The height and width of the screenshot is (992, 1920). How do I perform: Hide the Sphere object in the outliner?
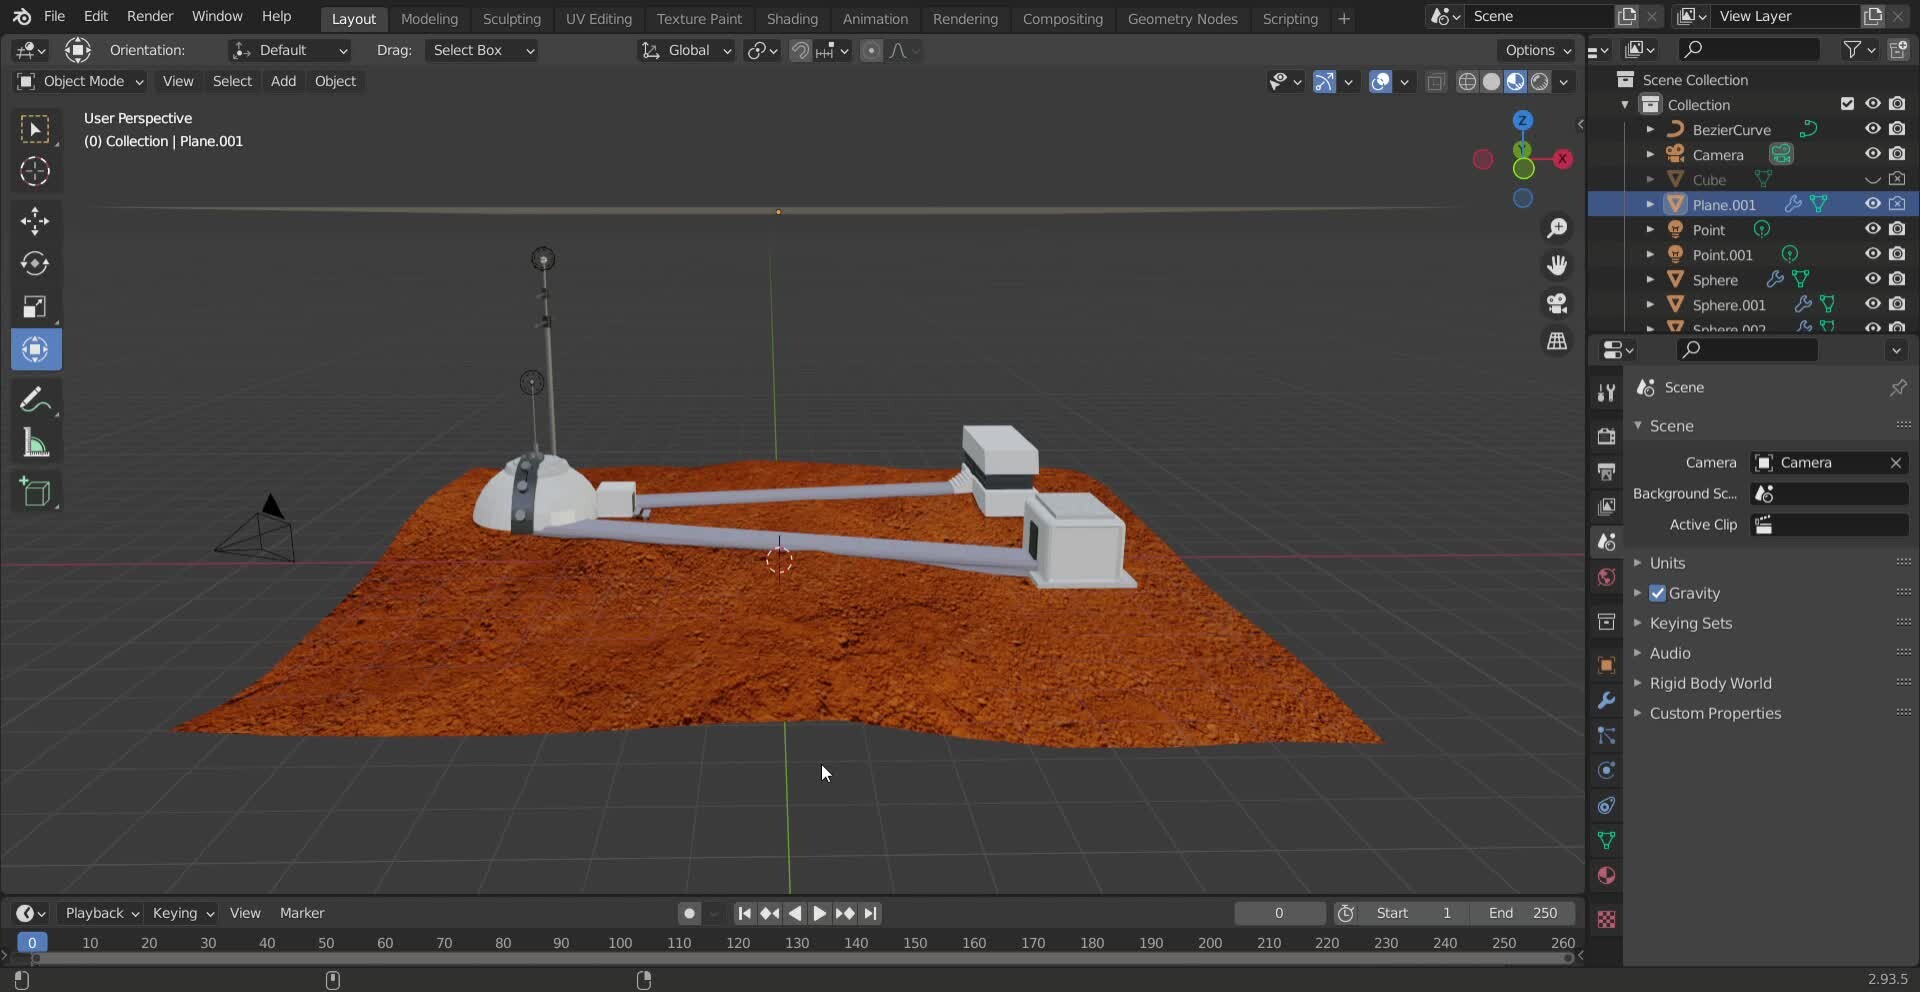(1873, 280)
